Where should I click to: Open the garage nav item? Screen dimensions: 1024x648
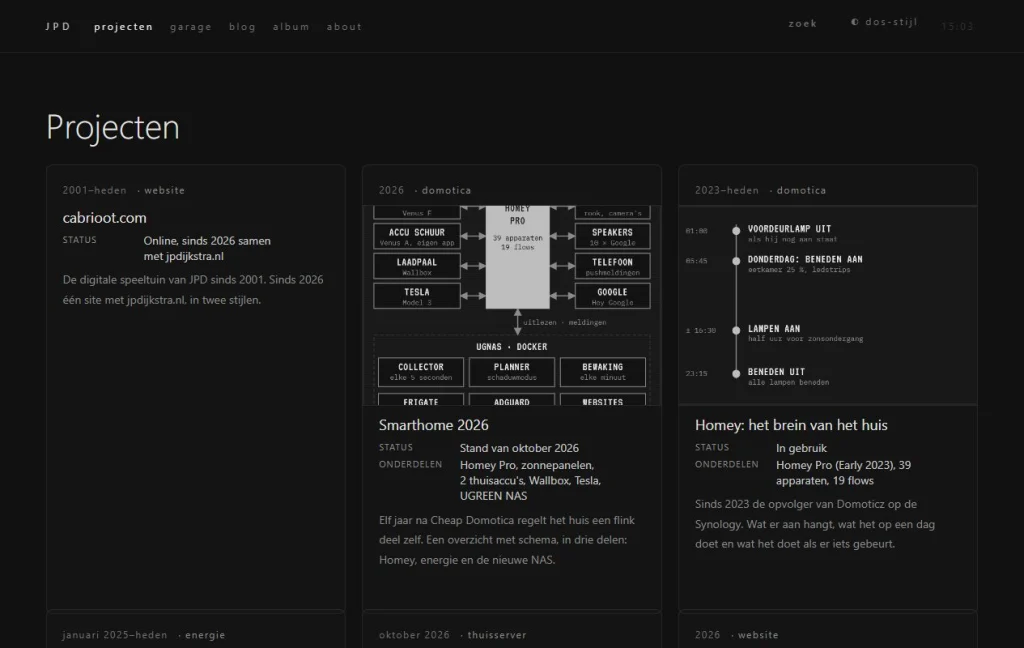(191, 27)
